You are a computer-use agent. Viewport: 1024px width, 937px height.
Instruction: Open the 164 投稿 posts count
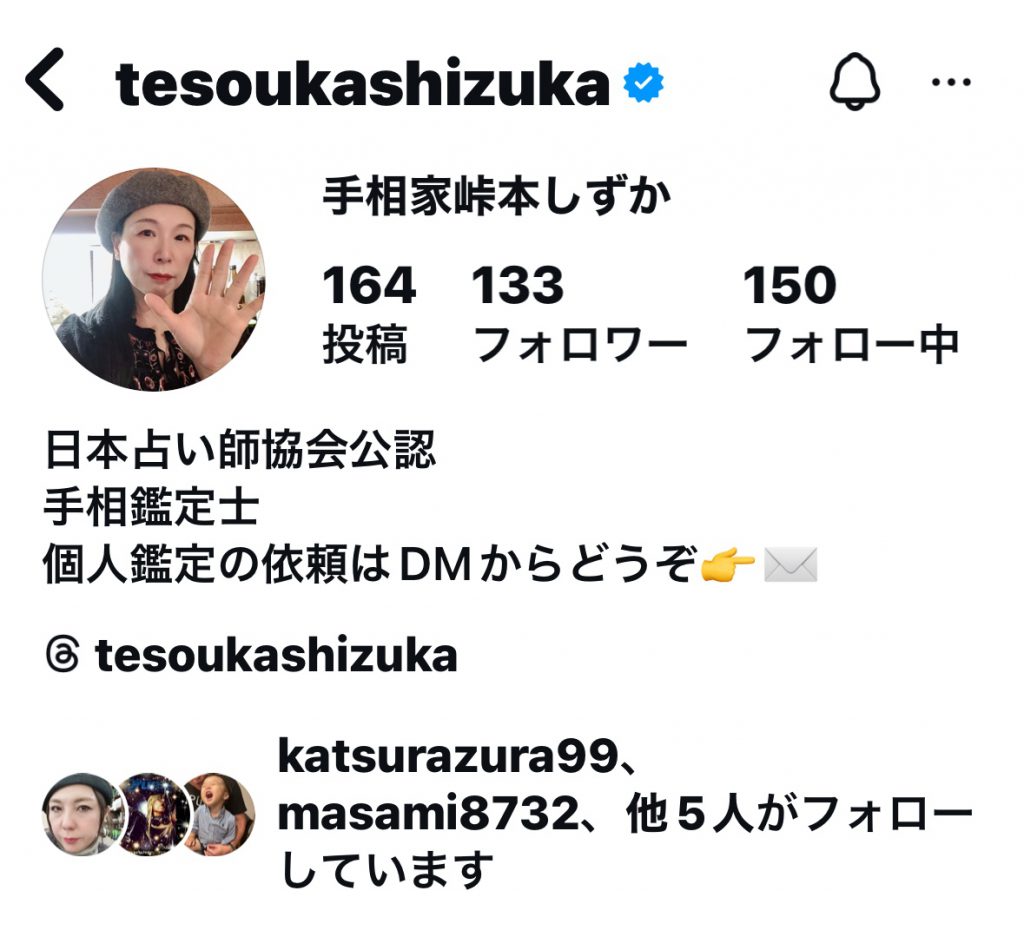pyautogui.click(x=368, y=313)
